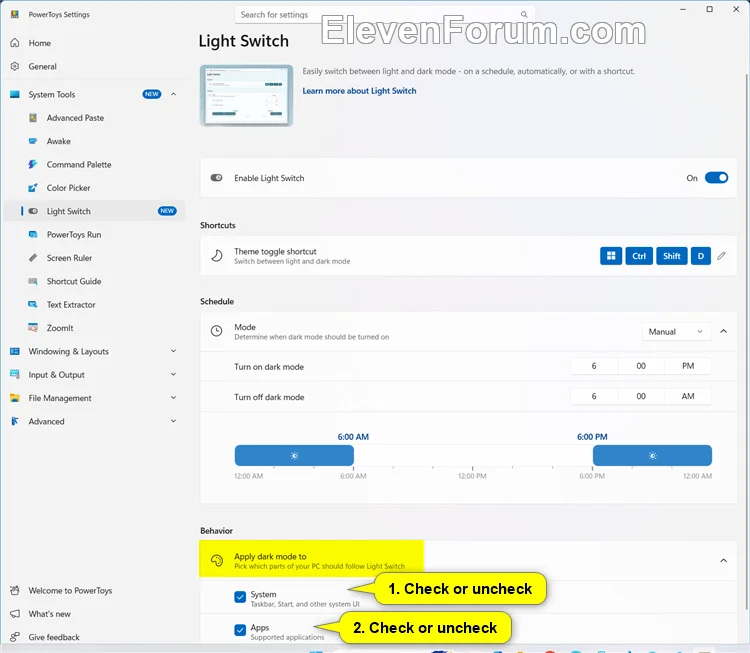Click the Windowing & Layouts icon
Screen dimensions: 750x653
pyautogui.click(x=15, y=351)
